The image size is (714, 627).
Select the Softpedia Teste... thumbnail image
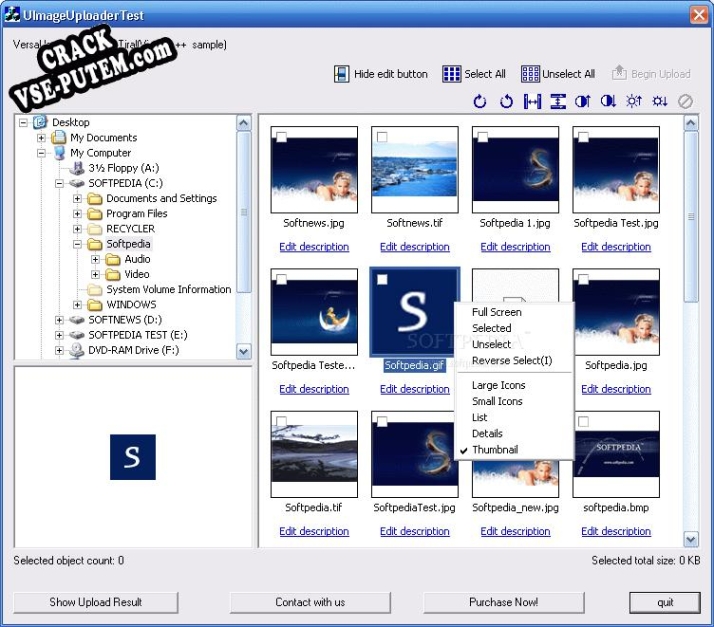[314, 312]
